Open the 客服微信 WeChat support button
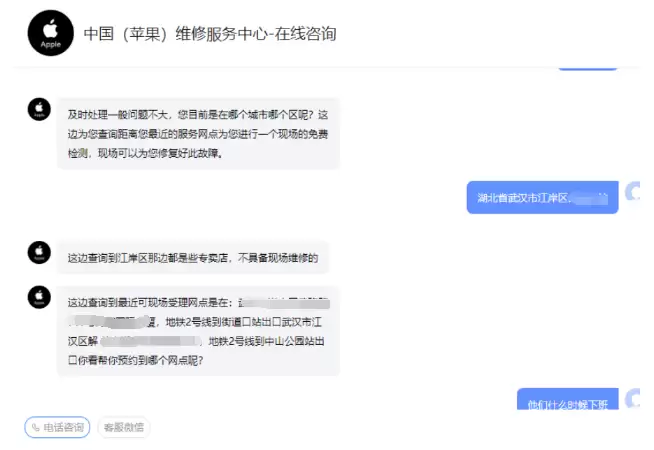Screen dimensions: 654x450 point(124,427)
